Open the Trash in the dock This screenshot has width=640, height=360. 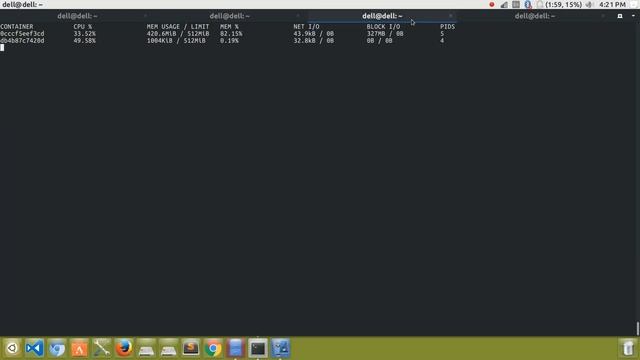coord(628,348)
